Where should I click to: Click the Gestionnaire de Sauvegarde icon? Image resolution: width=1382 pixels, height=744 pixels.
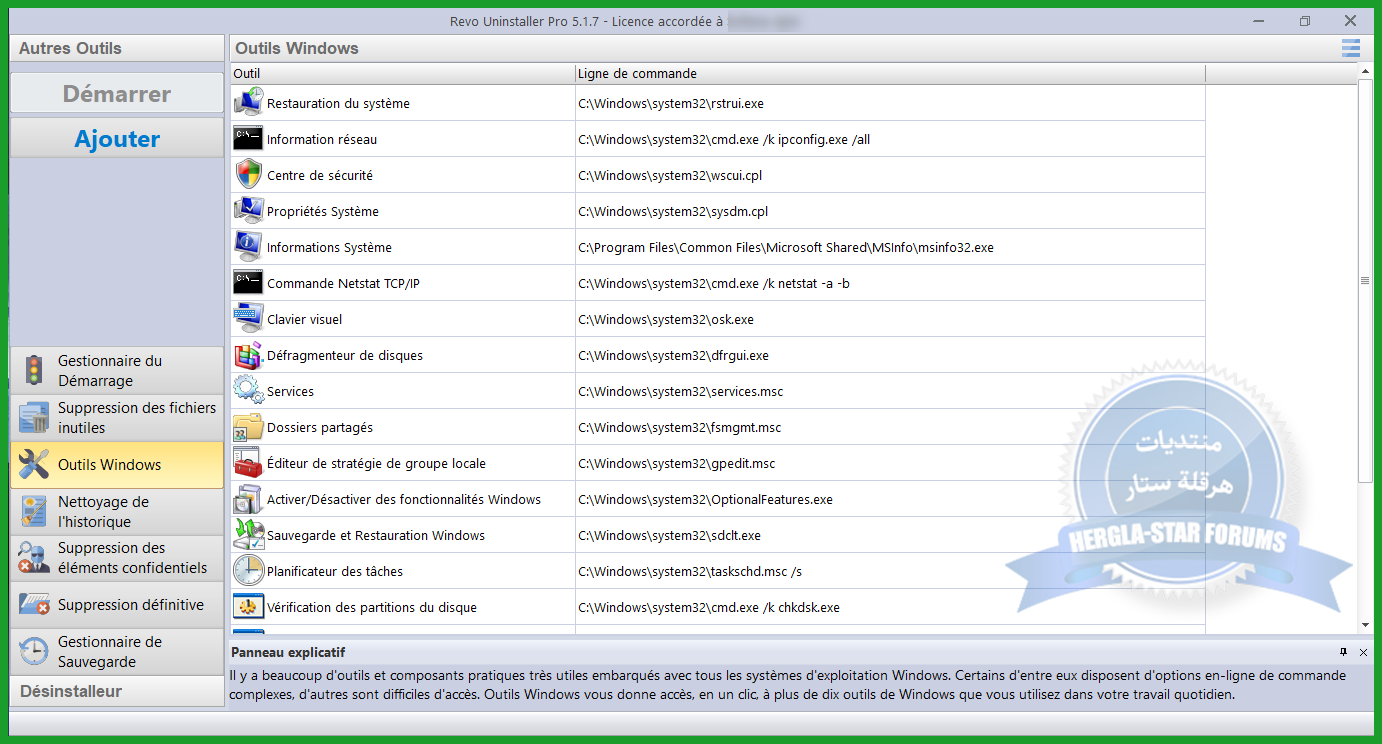coord(34,652)
